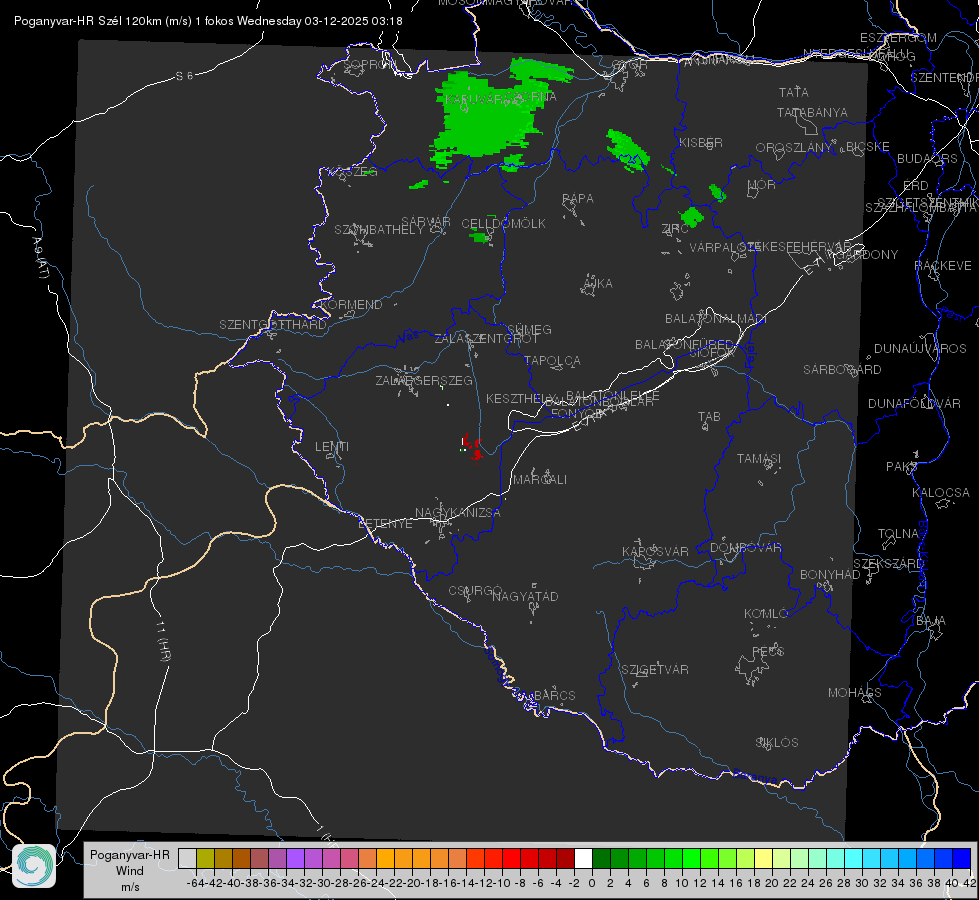Screen dimensions: 979x900
Task: Click the BAJA label
Action: (x=931, y=621)
